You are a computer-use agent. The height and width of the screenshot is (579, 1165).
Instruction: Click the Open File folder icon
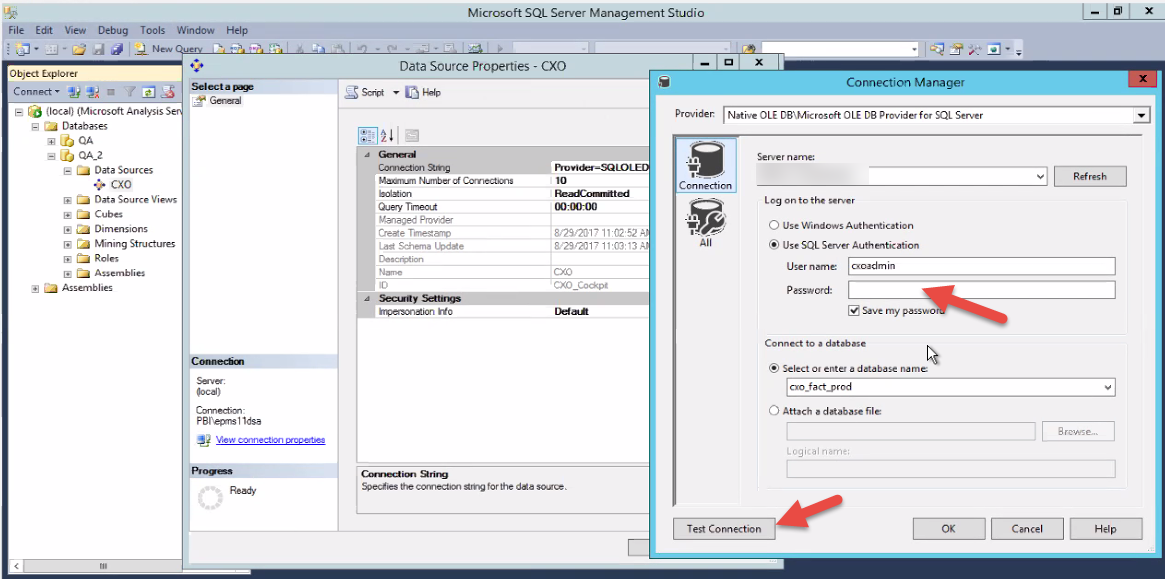click(79, 49)
